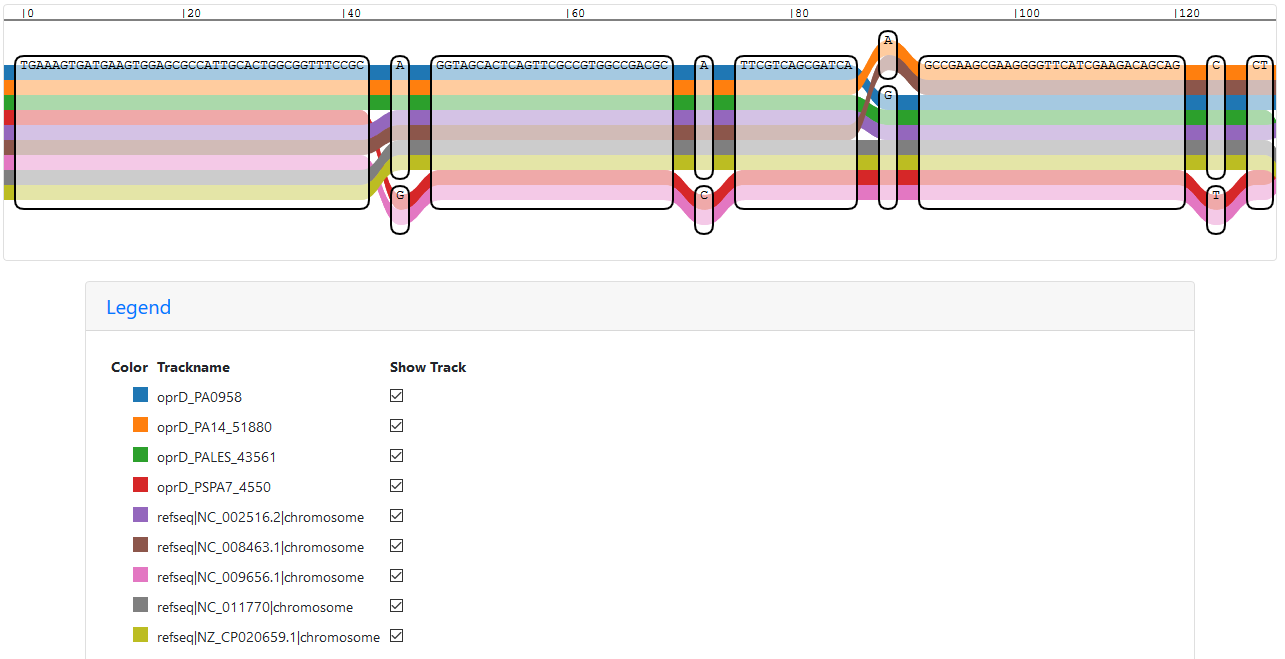Click the single T variant node

(x=1216, y=196)
